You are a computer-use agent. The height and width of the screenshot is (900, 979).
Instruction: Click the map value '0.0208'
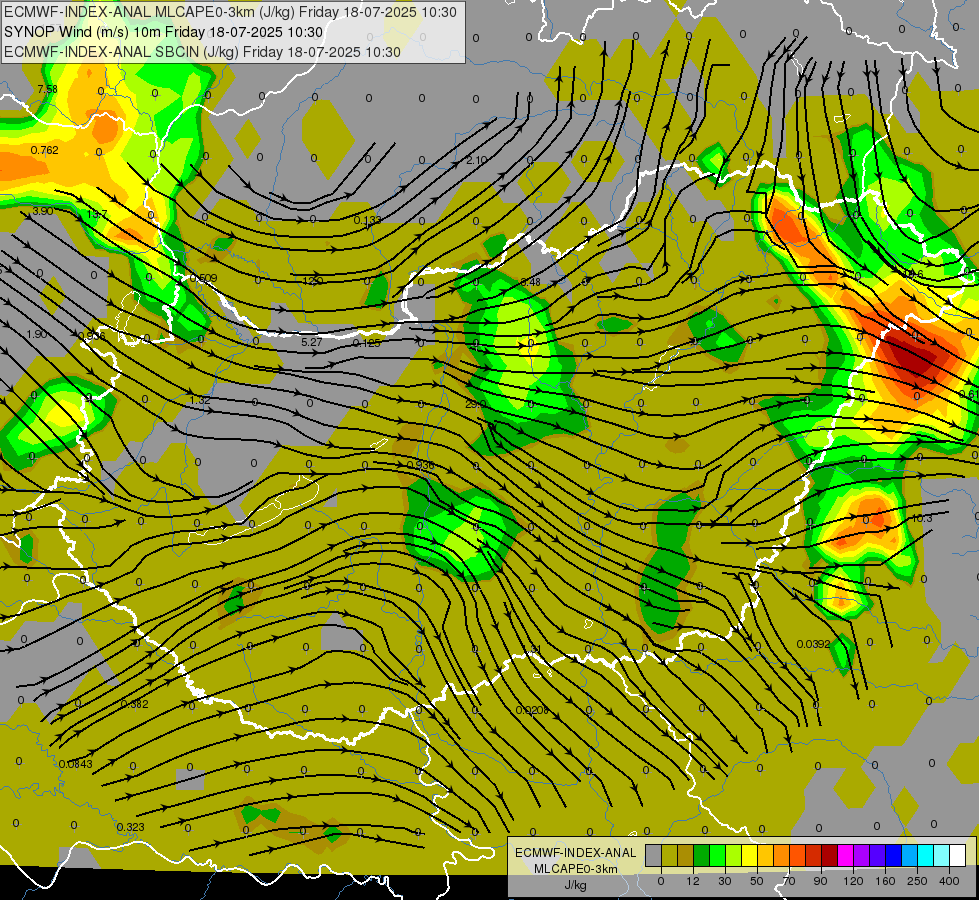533,710
